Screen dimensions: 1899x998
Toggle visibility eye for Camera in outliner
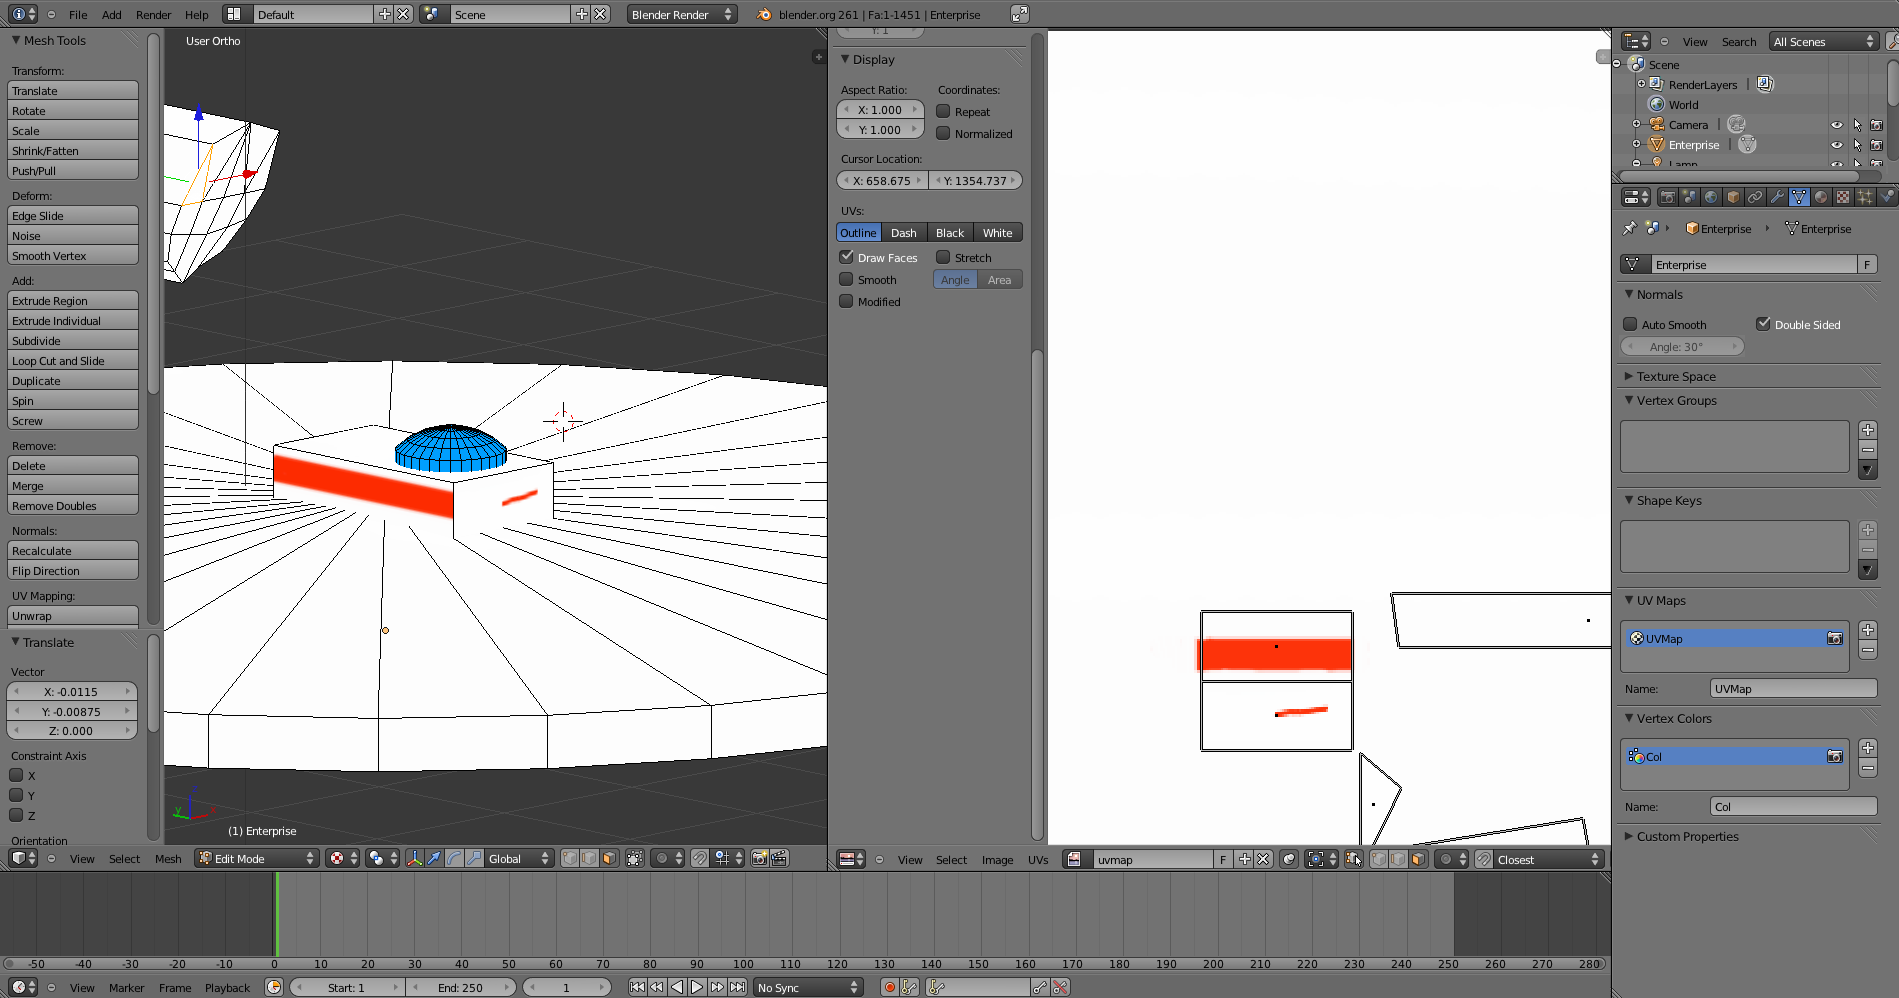1836,125
